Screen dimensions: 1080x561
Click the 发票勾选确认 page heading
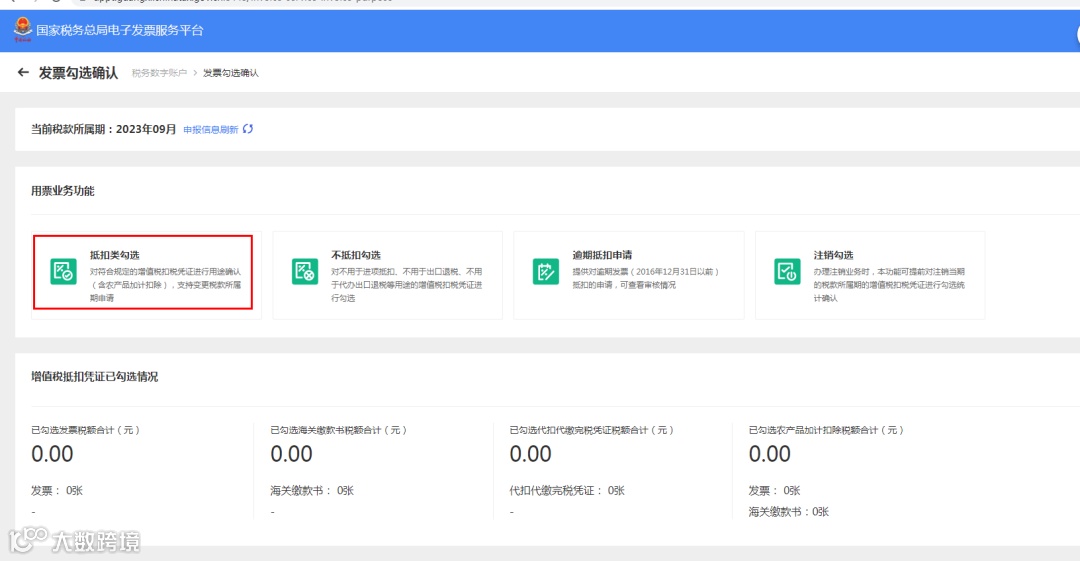point(78,72)
